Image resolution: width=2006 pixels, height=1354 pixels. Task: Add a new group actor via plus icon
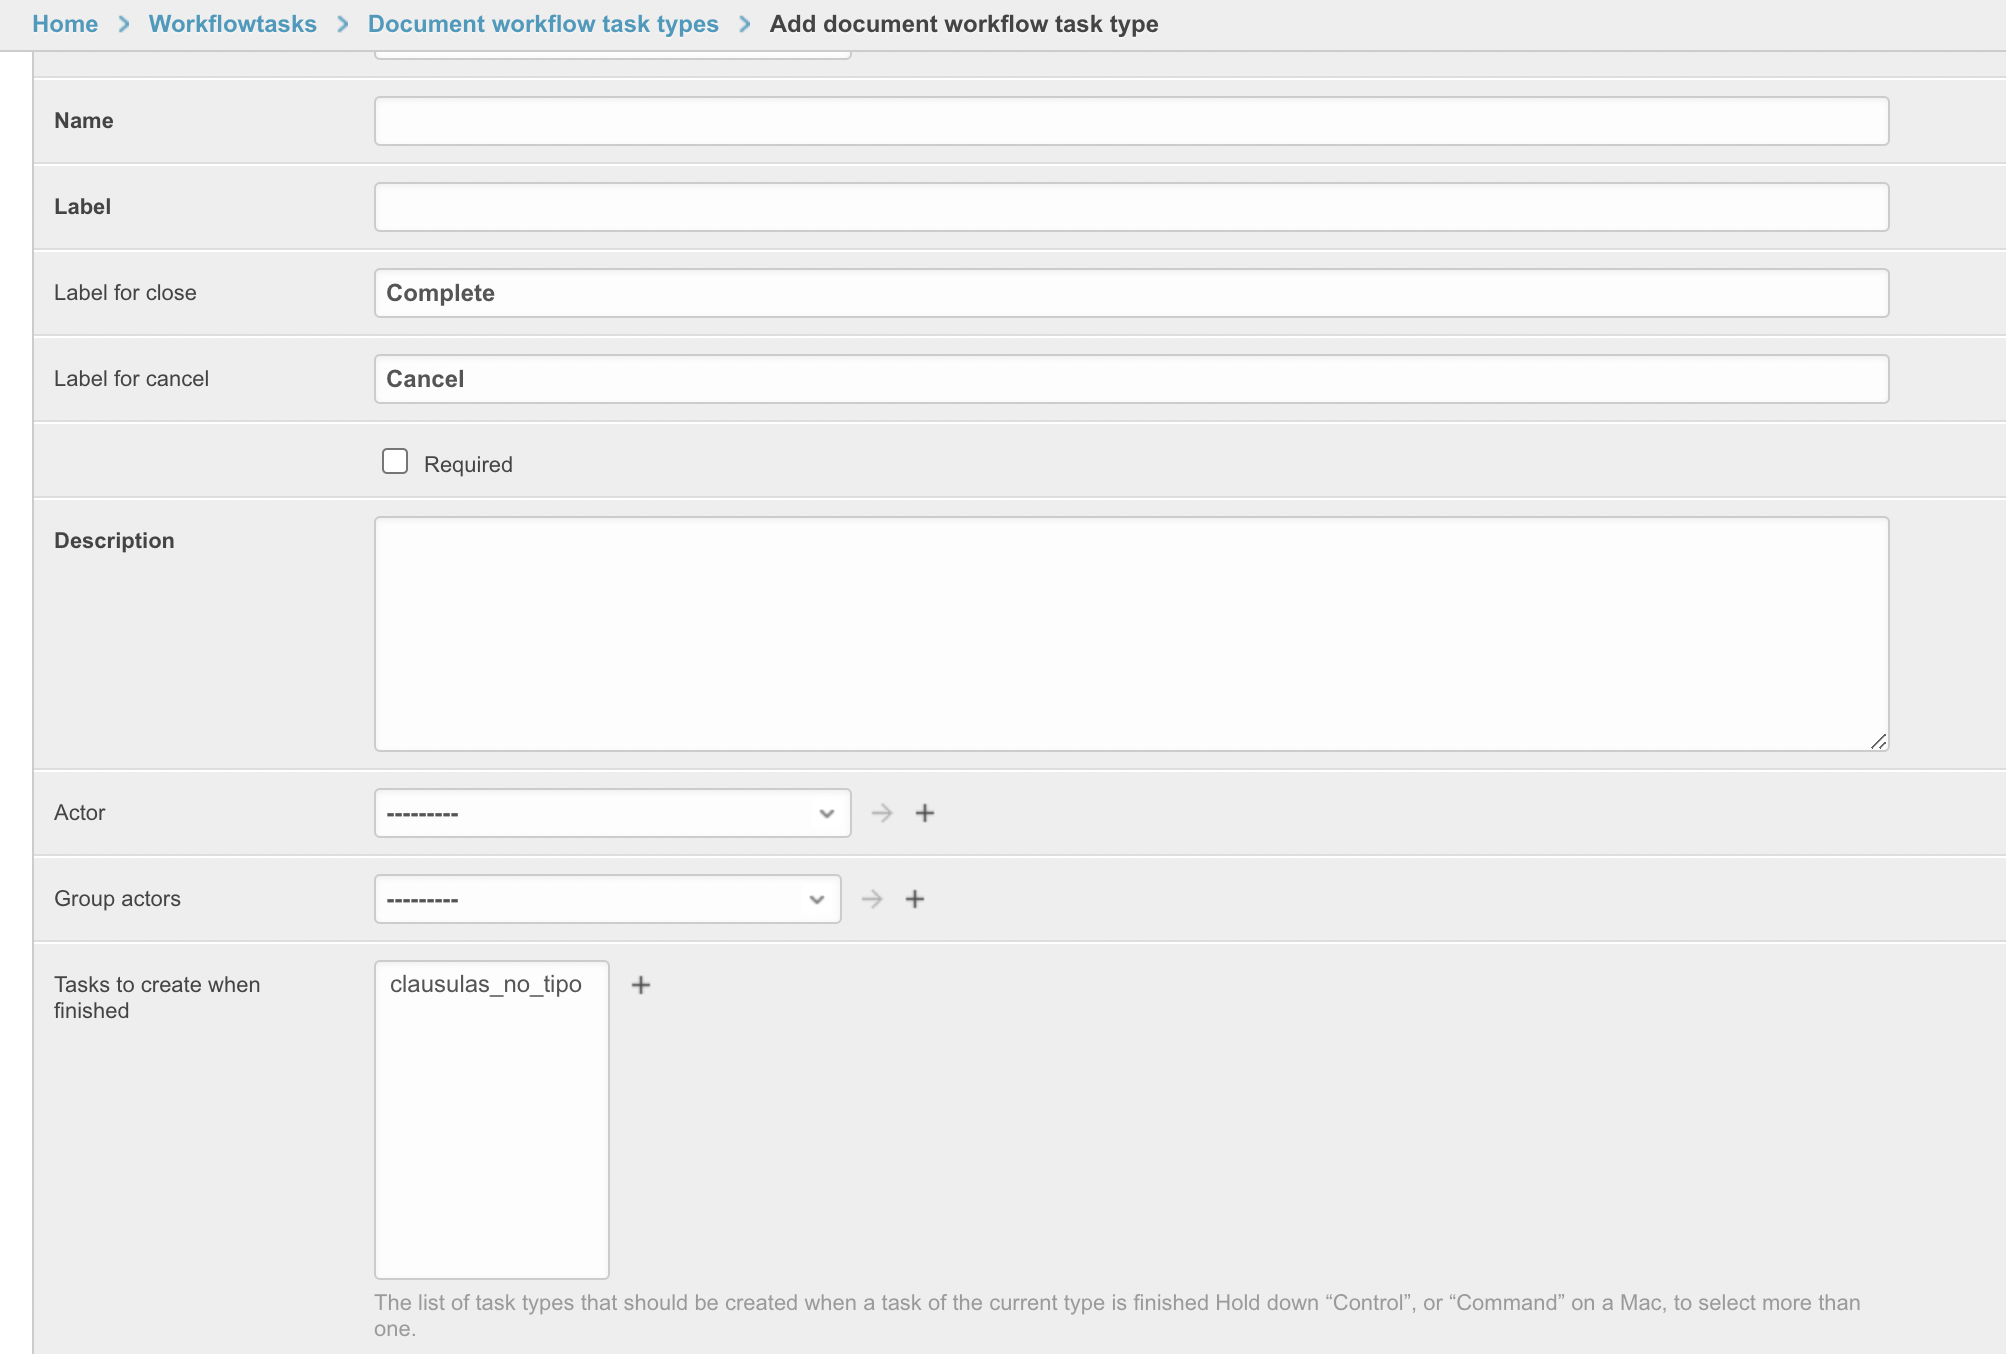916,899
